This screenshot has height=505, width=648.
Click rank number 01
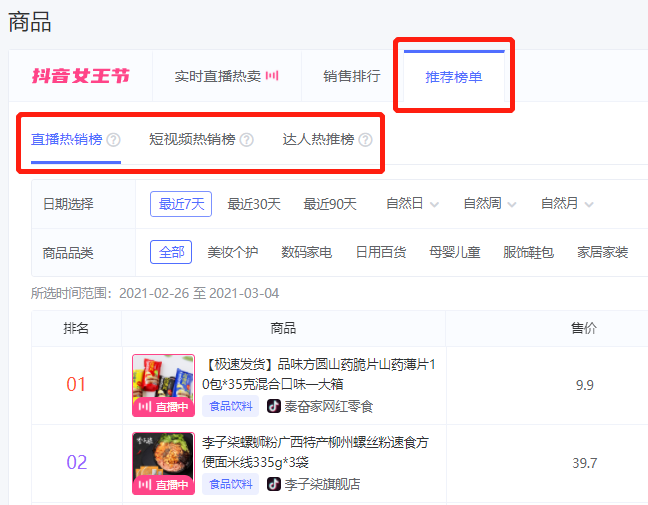coord(76,384)
